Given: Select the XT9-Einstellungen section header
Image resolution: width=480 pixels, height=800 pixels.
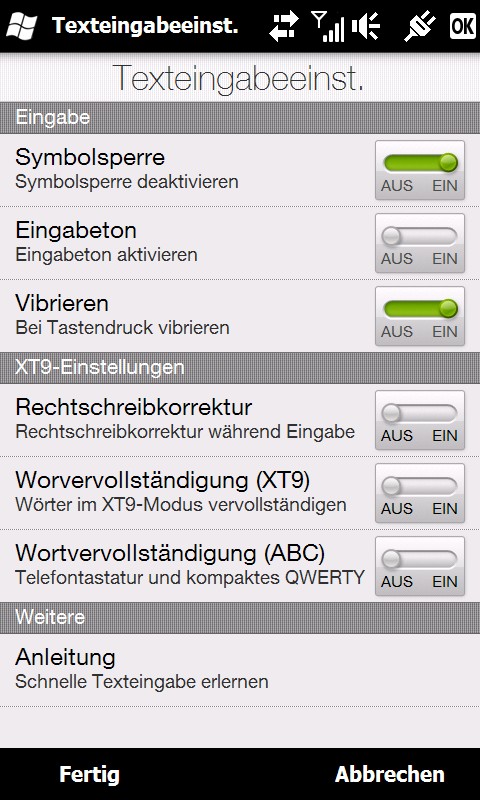Looking at the screenshot, I should (x=240, y=367).
